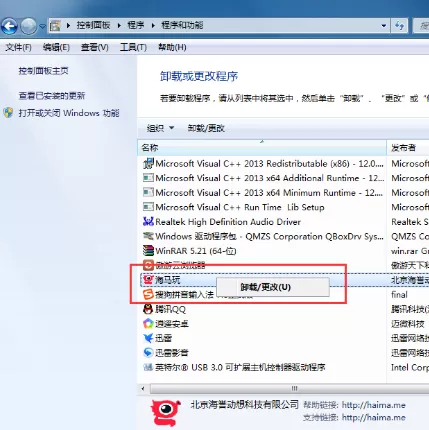Sort list by 名称 column header
The width and height of the screenshot is (429, 430).
[262, 148]
